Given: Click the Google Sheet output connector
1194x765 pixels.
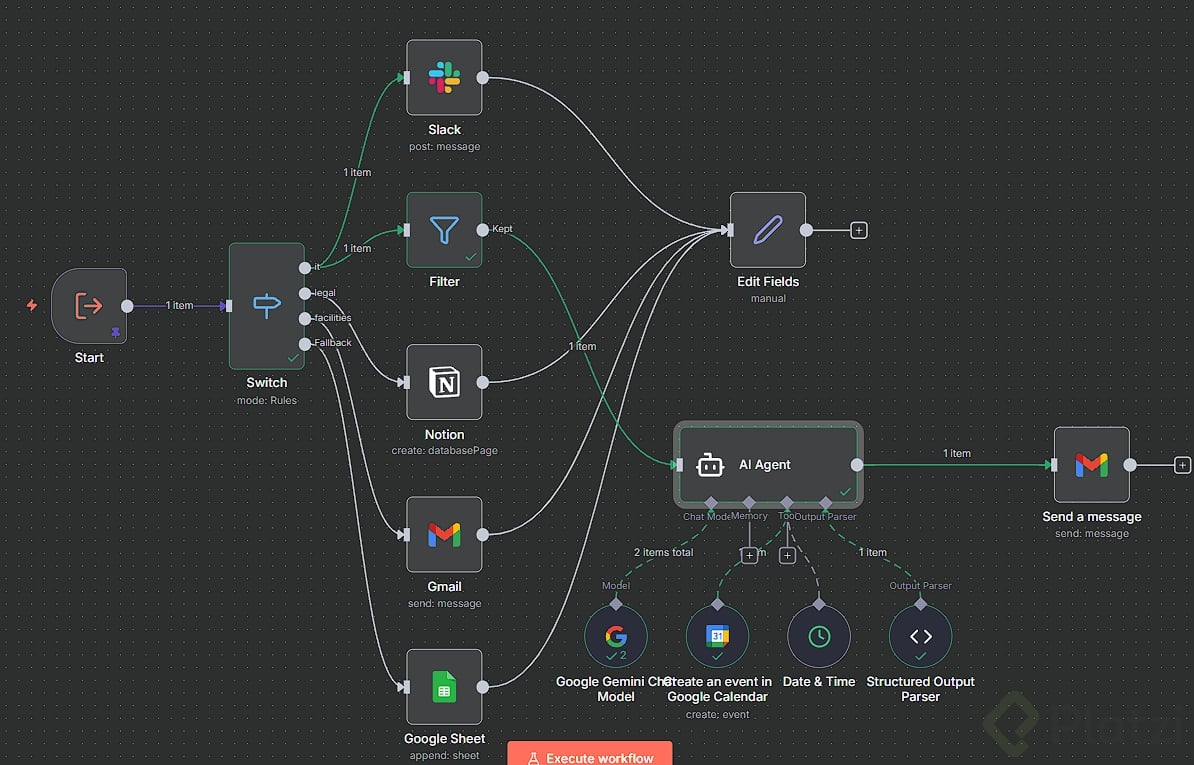Looking at the screenshot, I should [x=483, y=687].
